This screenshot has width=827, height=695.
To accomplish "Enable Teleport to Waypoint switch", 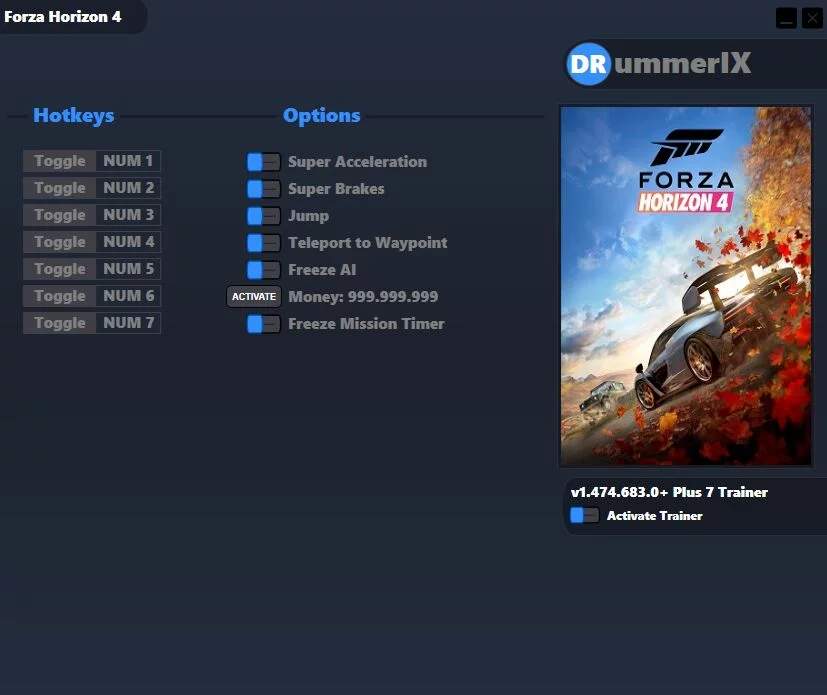I will [x=264, y=243].
